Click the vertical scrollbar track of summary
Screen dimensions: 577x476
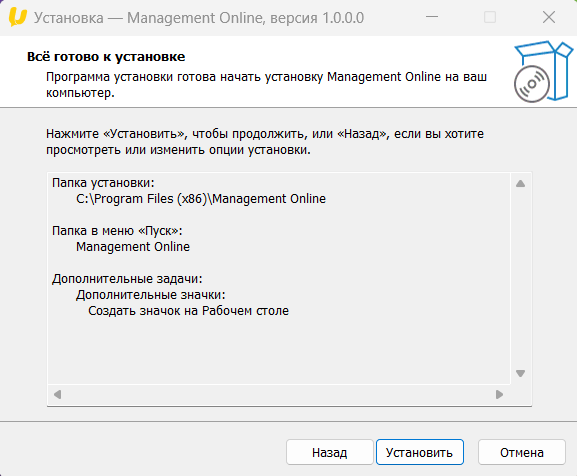point(520,278)
